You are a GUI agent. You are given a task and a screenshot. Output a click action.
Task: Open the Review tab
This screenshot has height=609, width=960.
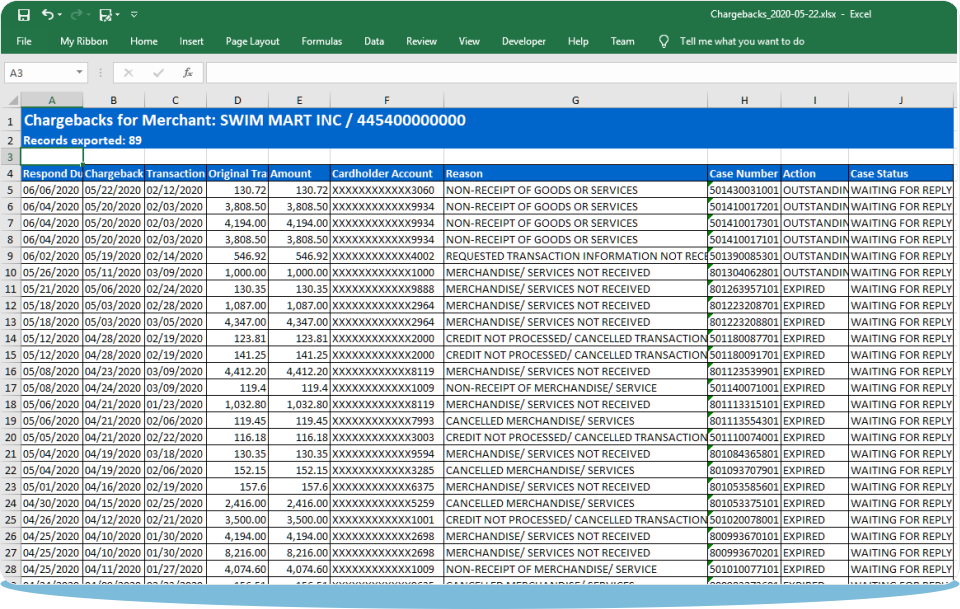coord(421,42)
